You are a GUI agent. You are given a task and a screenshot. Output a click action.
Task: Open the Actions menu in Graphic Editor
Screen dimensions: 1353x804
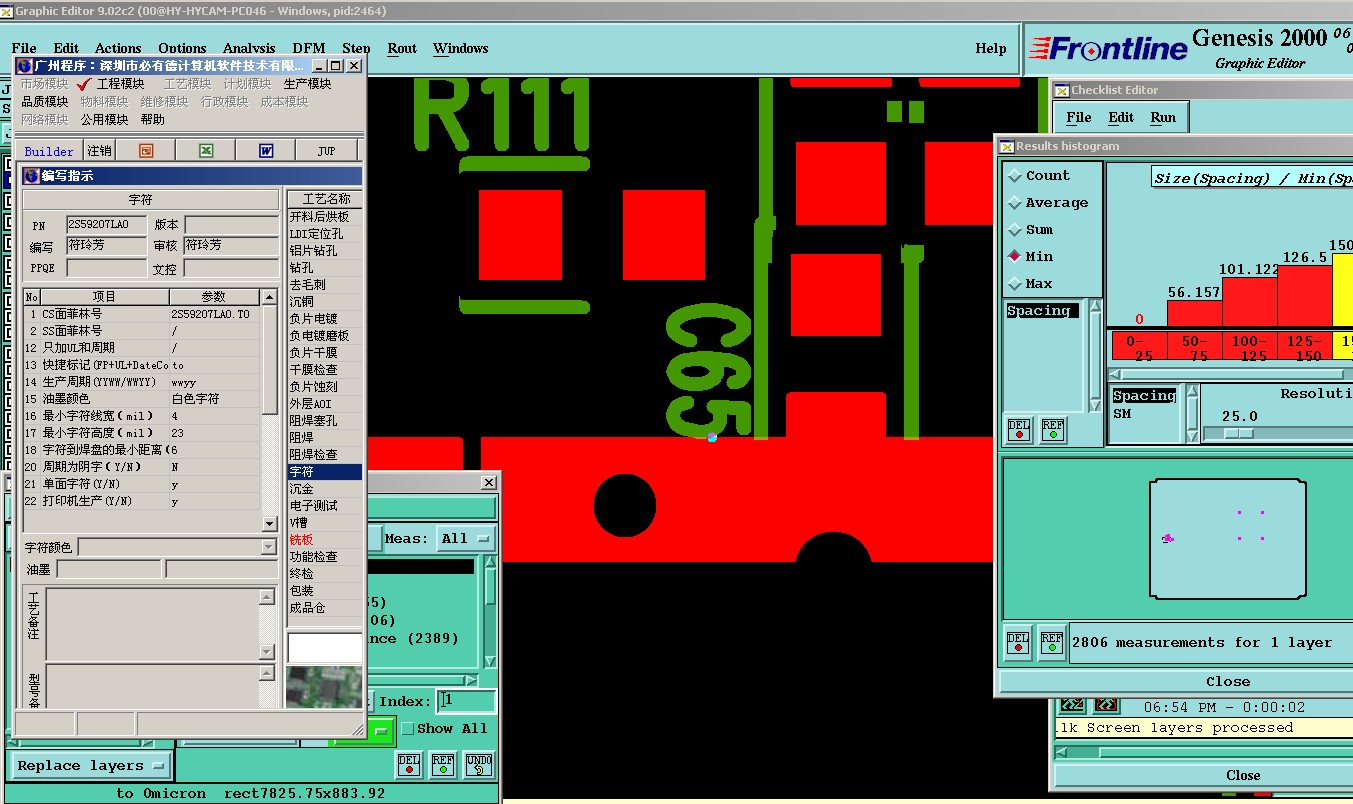118,48
